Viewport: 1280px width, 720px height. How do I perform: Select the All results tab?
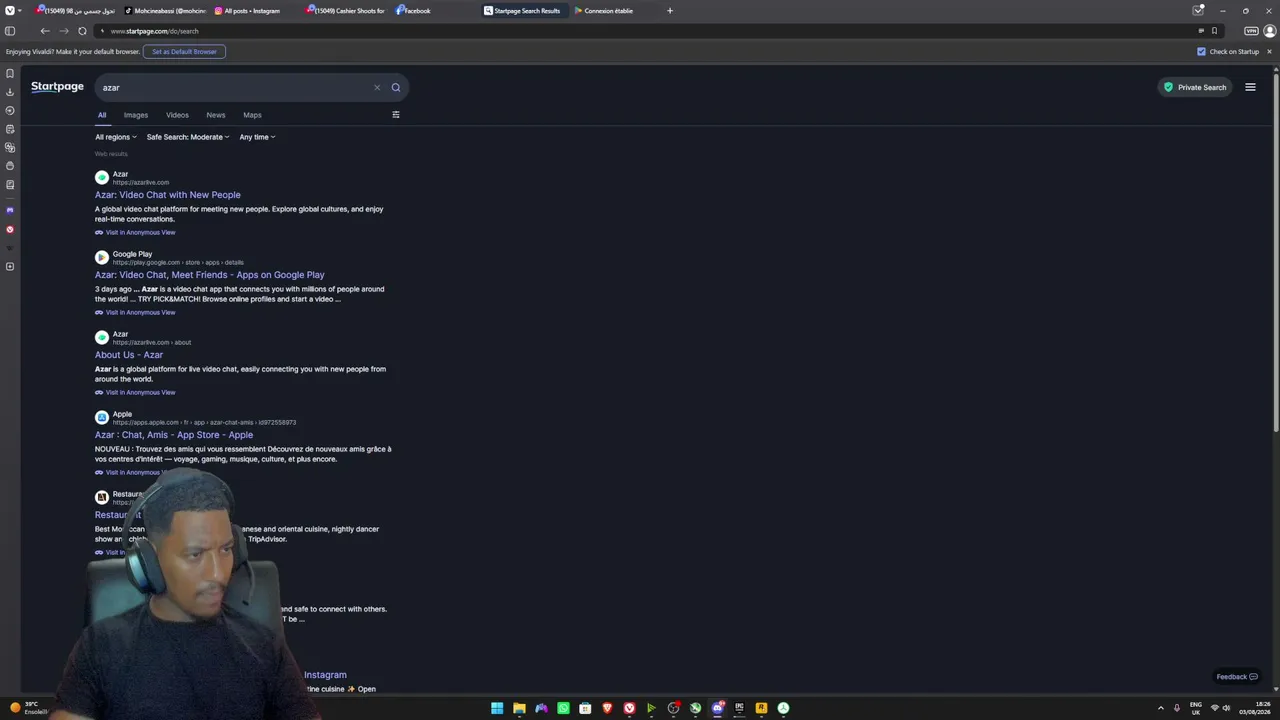[x=102, y=115]
